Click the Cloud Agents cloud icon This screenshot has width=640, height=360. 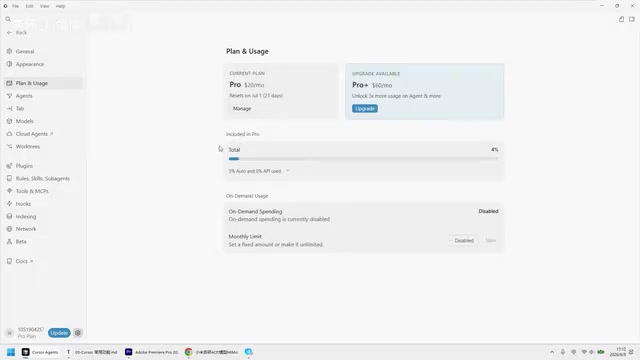click(9, 134)
